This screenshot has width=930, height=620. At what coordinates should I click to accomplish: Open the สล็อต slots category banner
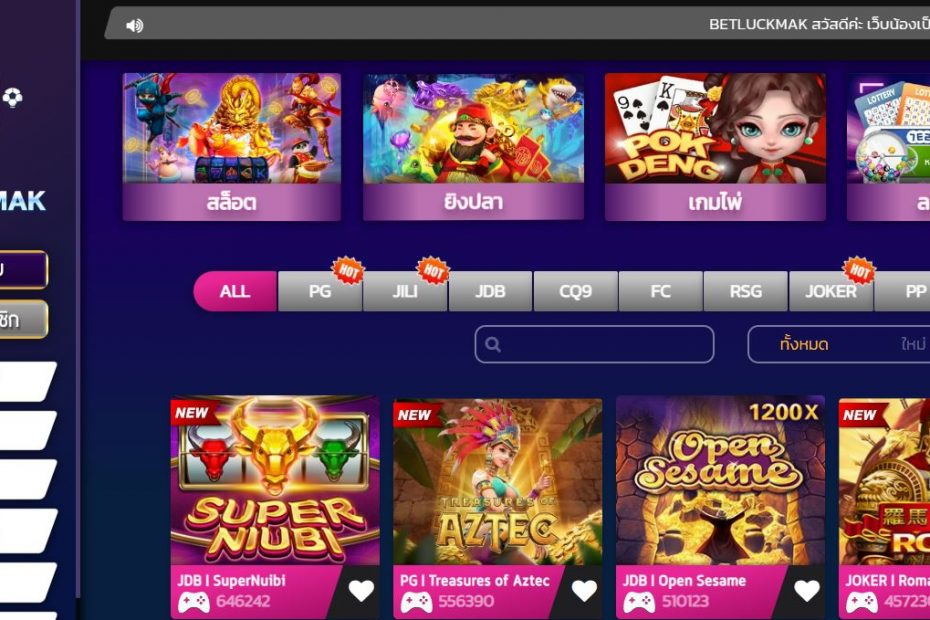(232, 147)
